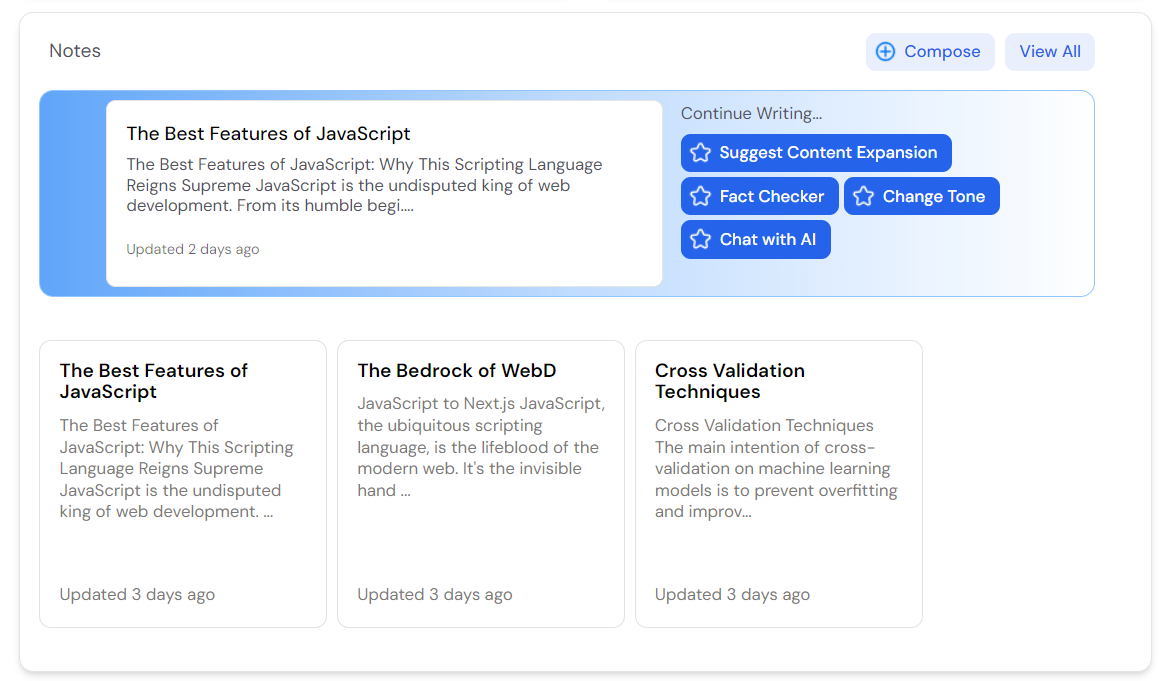Click the featured note's excerpt text
The width and height of the screenshot is (1162, 681).
pos(364,185)
